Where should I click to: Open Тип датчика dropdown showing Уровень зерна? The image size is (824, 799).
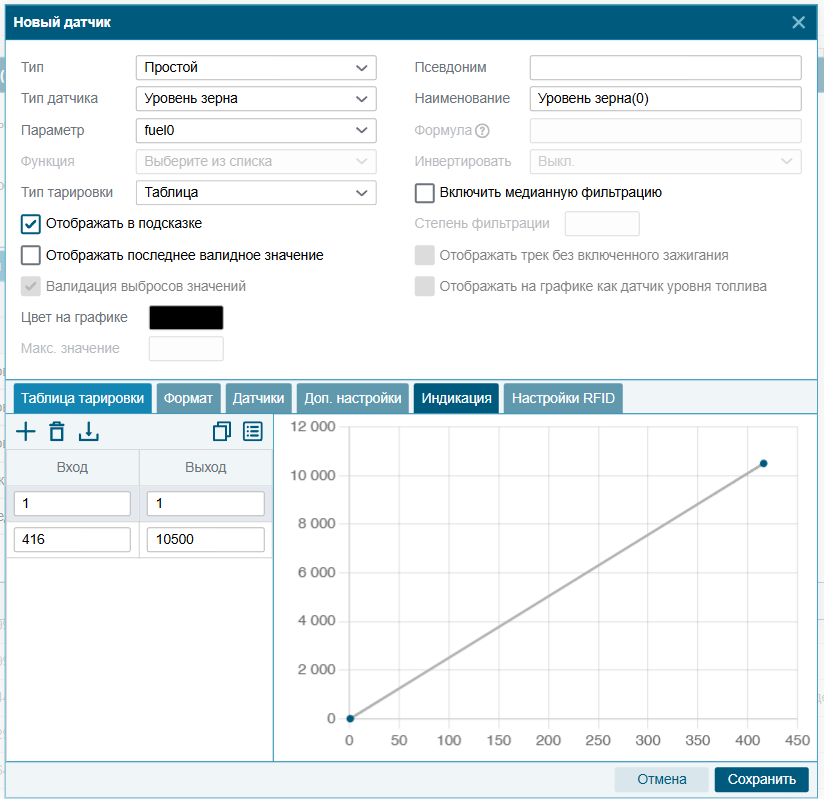256,99
